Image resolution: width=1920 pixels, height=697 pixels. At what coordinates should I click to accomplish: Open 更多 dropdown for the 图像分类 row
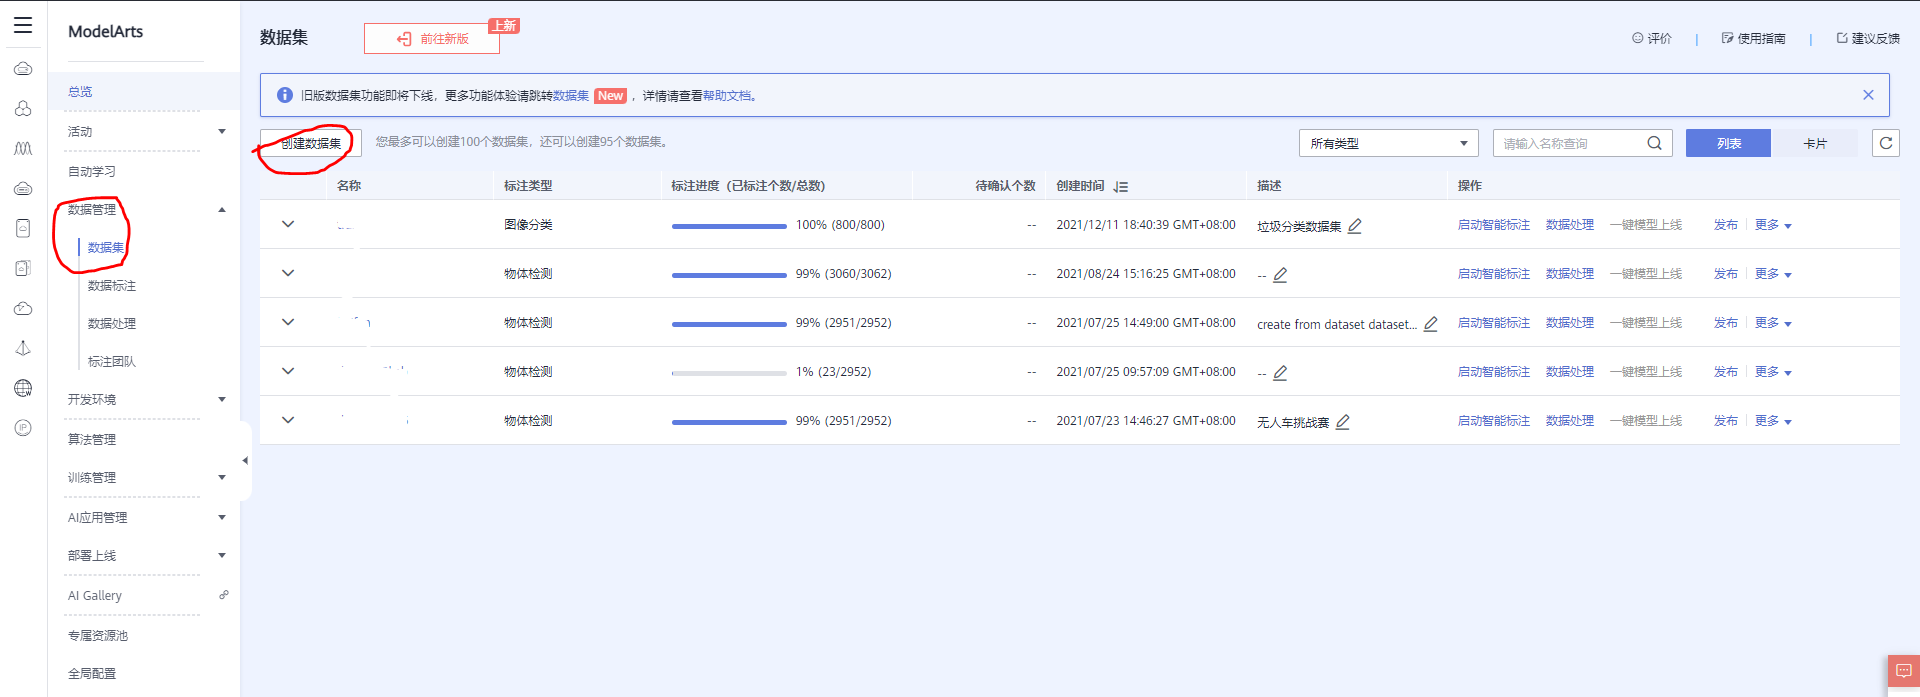click(x=1773, y=225)
